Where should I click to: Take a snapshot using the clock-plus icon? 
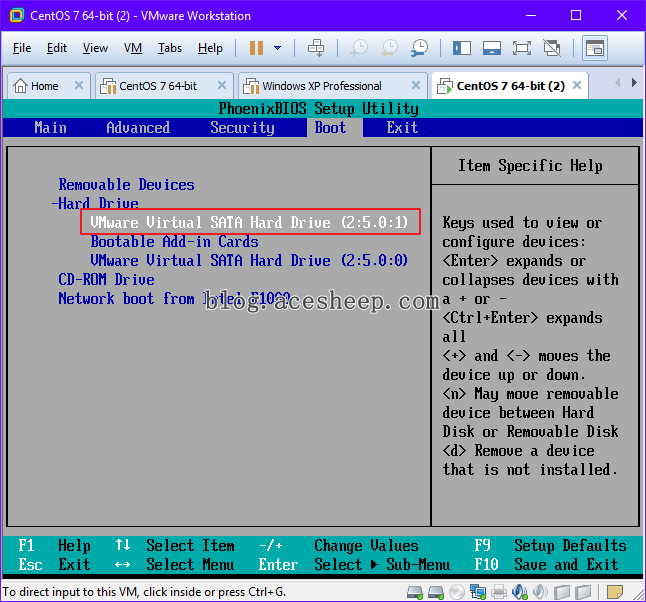tap(359, 48)
